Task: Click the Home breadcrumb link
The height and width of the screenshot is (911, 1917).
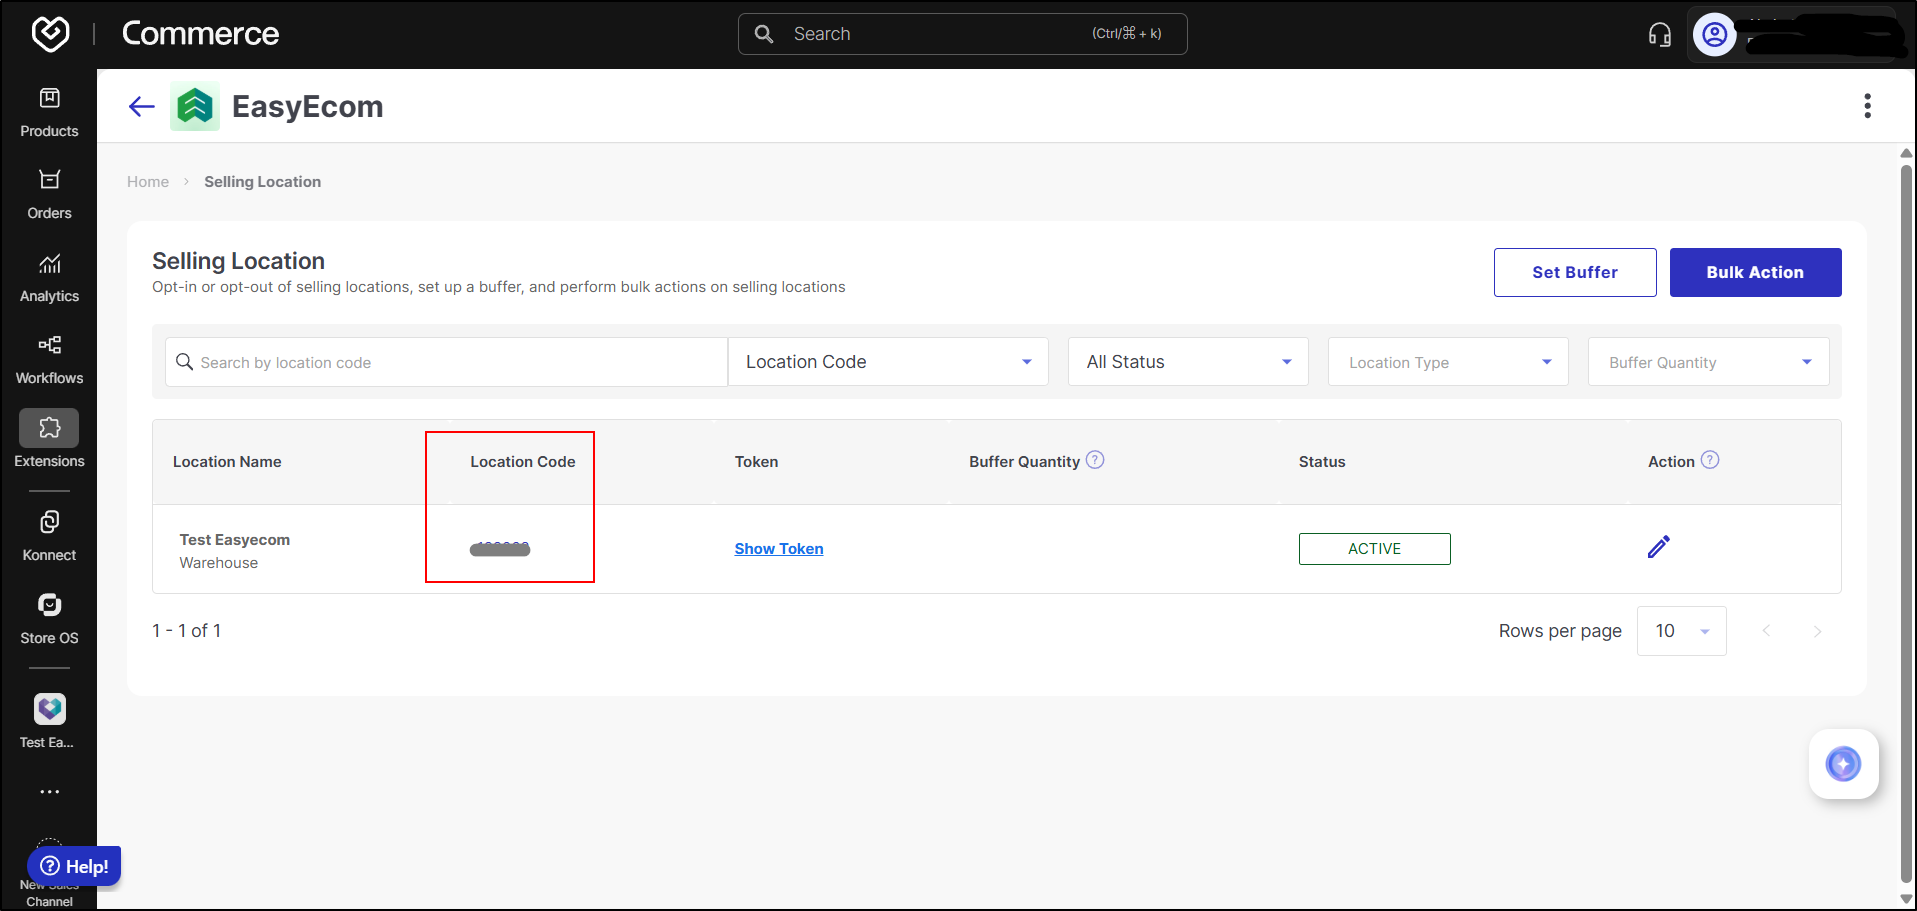Action: coord(148,182)
